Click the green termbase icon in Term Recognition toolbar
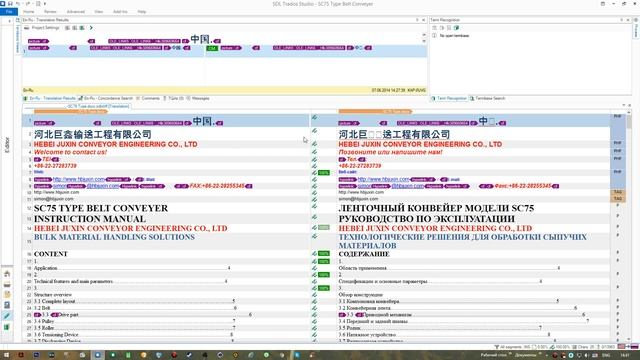640x360 pixels. point(456,28)
